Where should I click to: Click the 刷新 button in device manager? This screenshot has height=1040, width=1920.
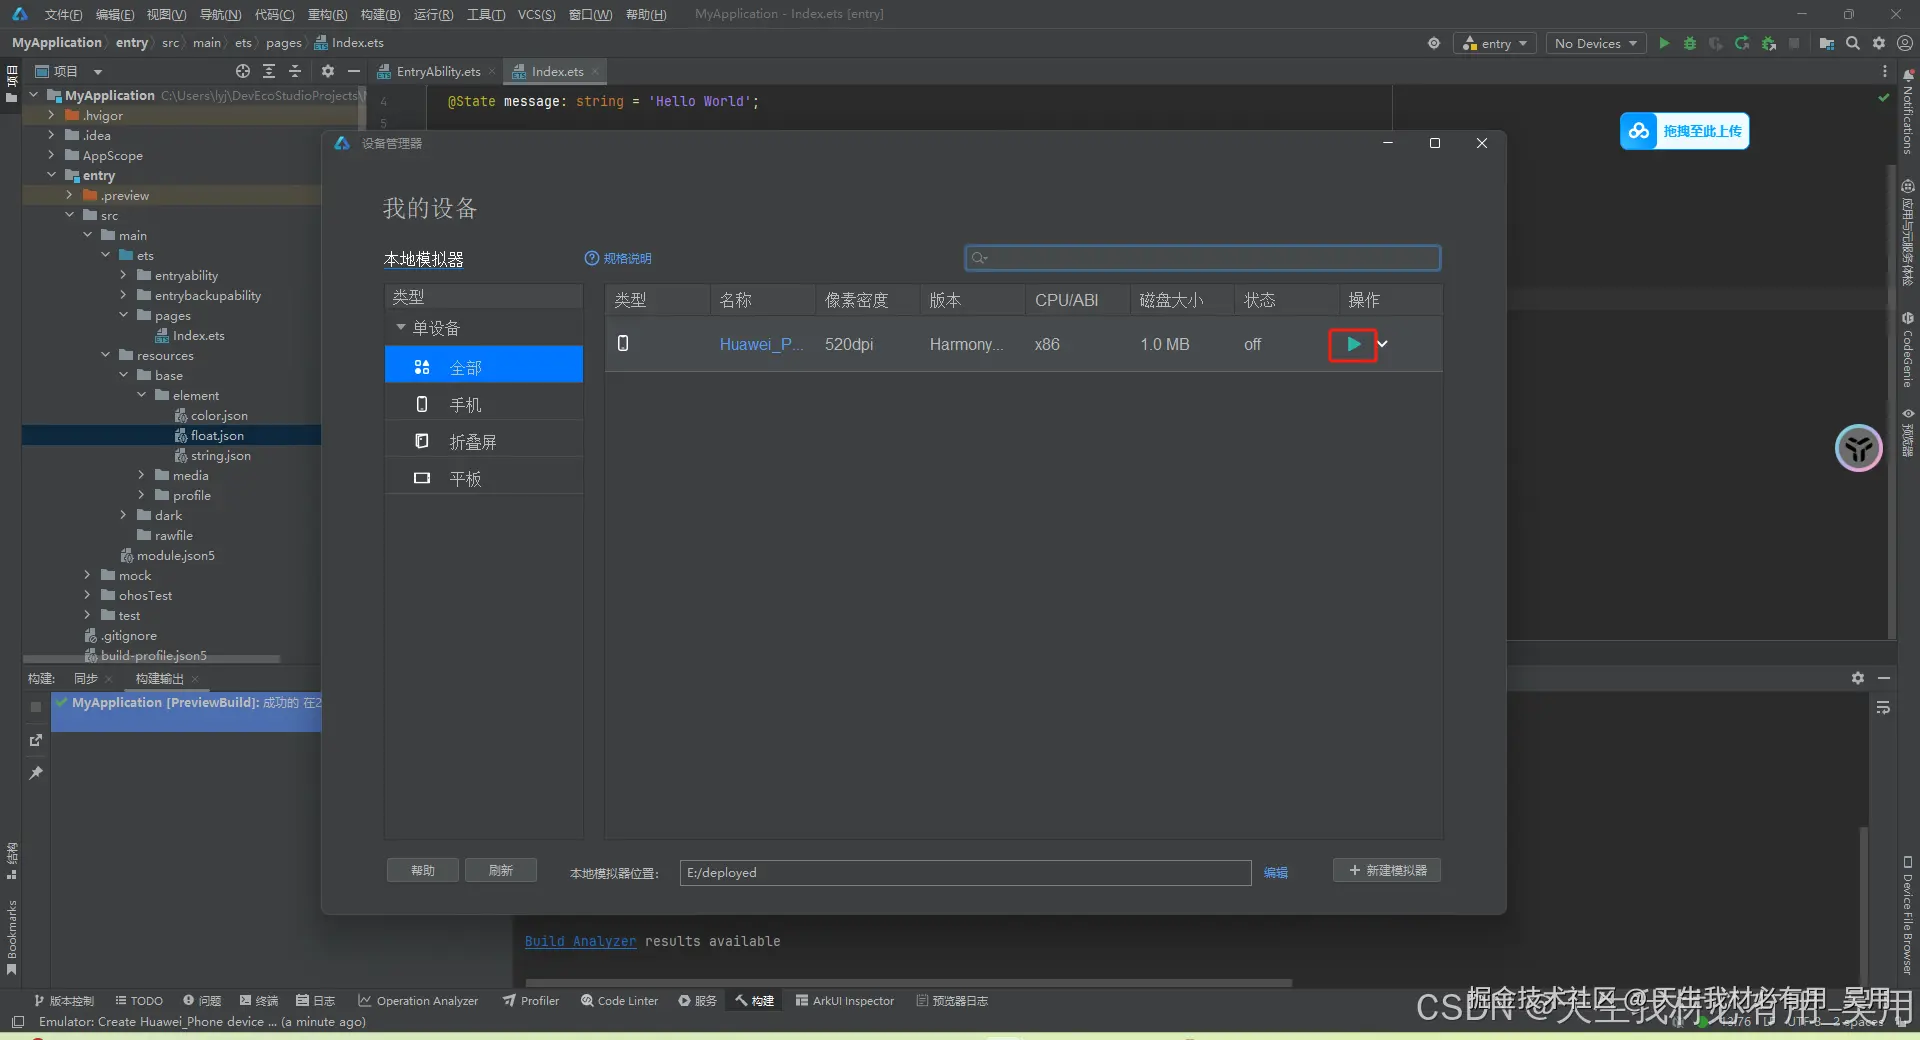point(501,870)
